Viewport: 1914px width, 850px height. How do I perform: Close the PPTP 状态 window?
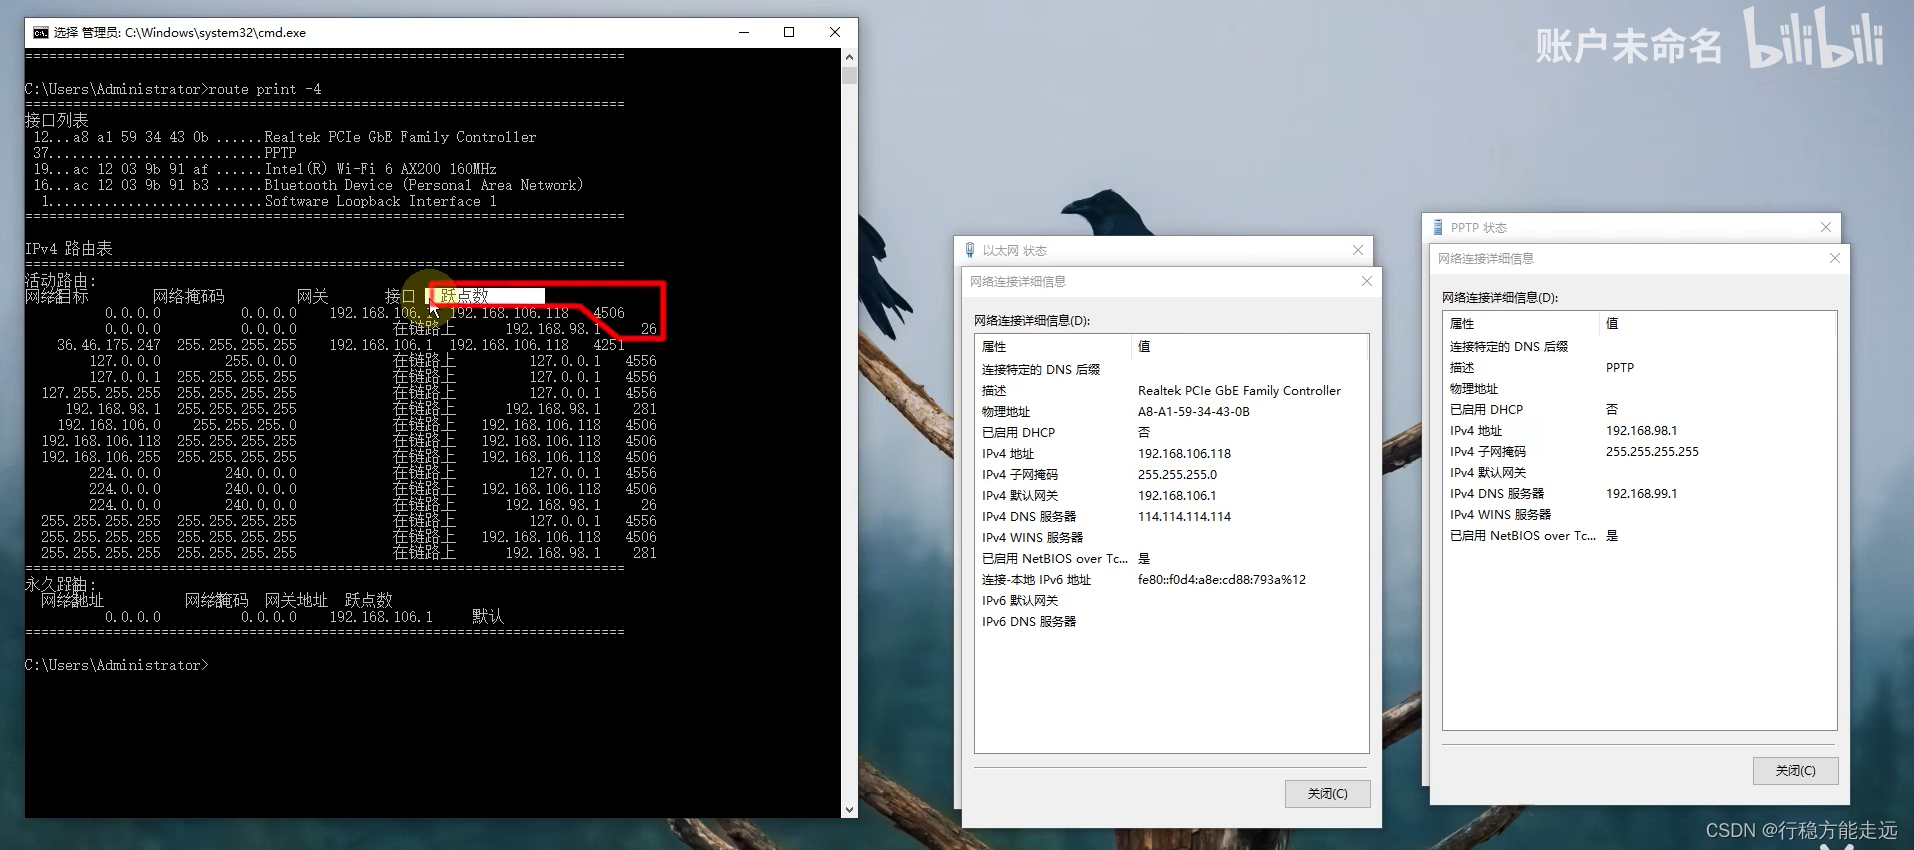[1825, 227]
